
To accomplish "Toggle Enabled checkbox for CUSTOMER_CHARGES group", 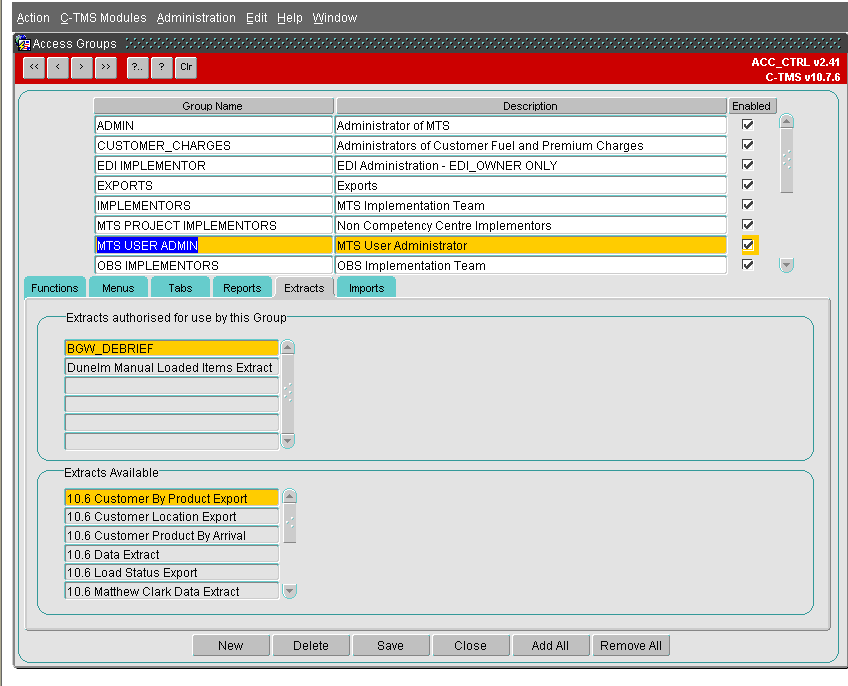I will click(x=747, y=145).
